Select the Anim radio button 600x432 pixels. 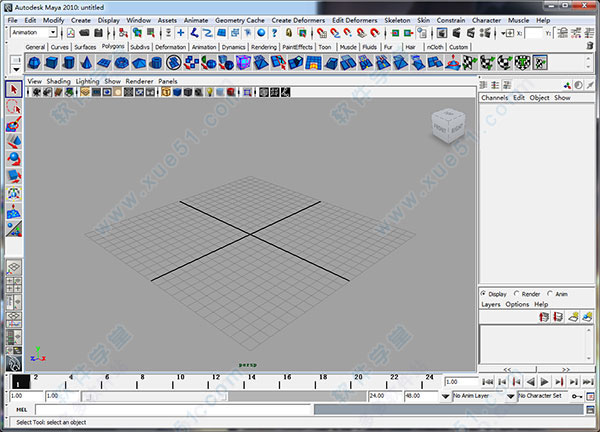[550, 293]
